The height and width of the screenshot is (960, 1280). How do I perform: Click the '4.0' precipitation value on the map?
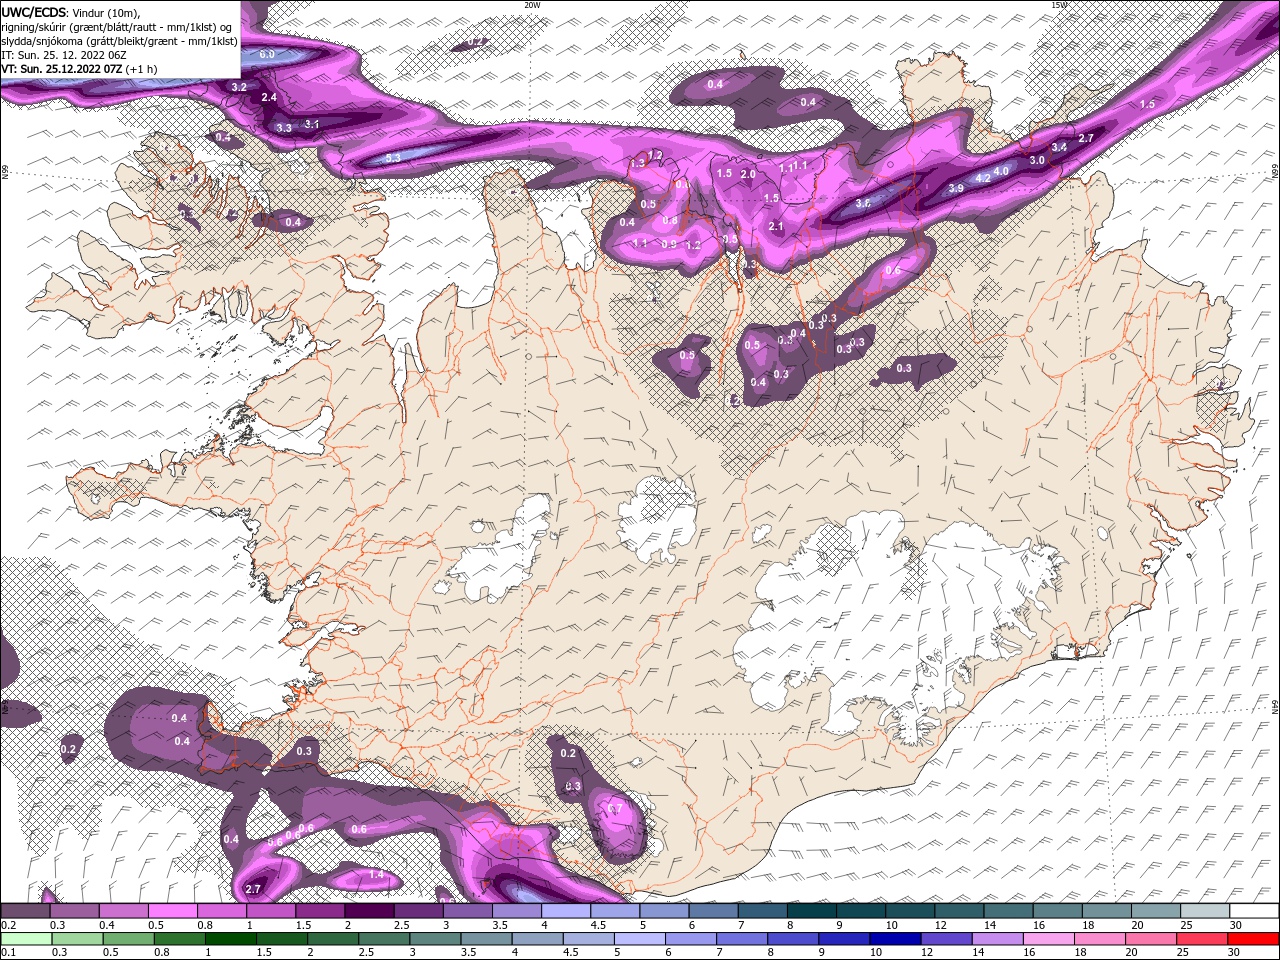click(1001, 171)
